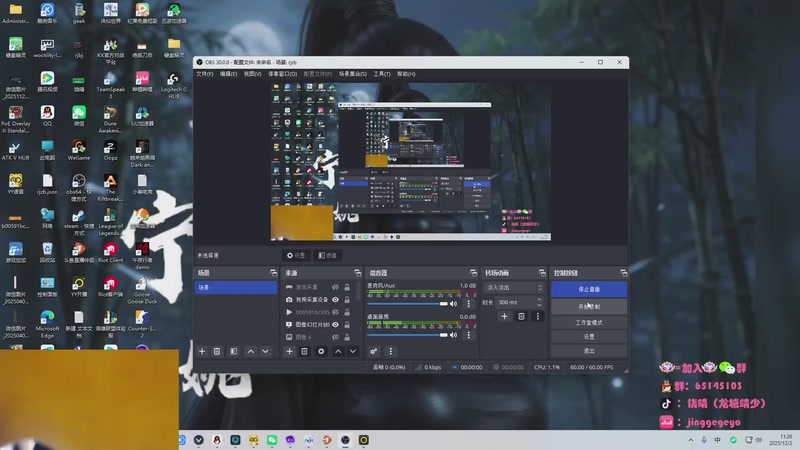Image resolution: width=800 pixels, height=450 pixels.
Task: Open the three-dot menu for 桌面音频
Action: click(x=468, y=335)
